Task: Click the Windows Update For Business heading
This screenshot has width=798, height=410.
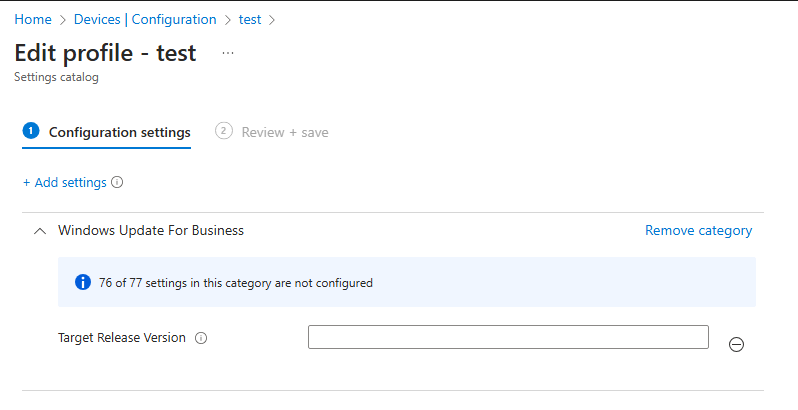Action: click(x=151, y=230)
